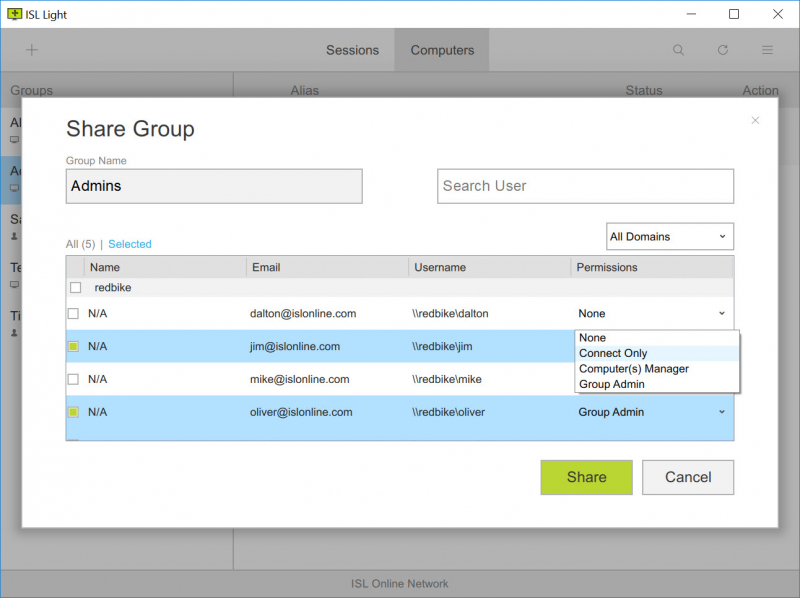Check the mike@islonline.com user checkbox
800x598 pixels.
coord(73,379)
